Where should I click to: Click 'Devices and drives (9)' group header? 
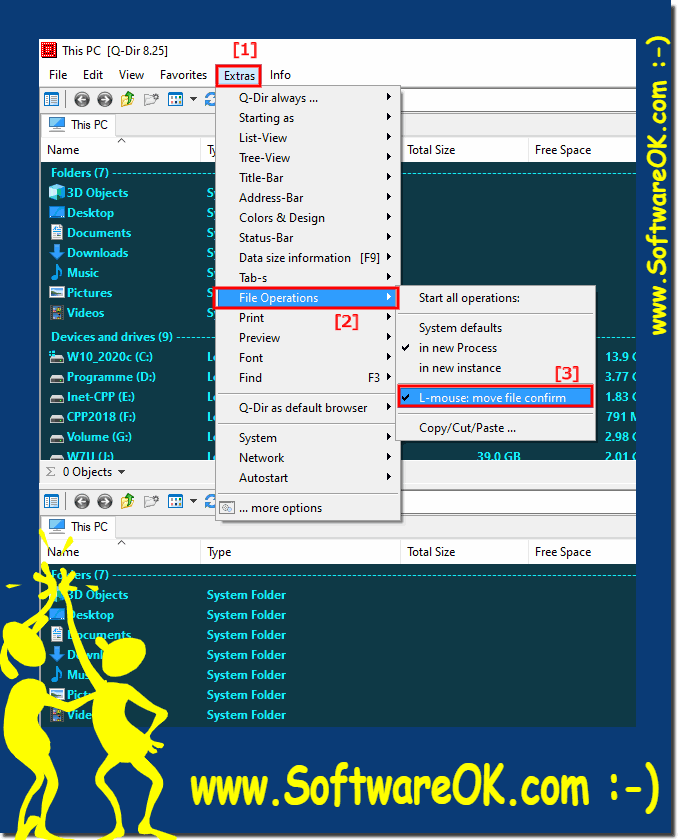coord(111,336)
